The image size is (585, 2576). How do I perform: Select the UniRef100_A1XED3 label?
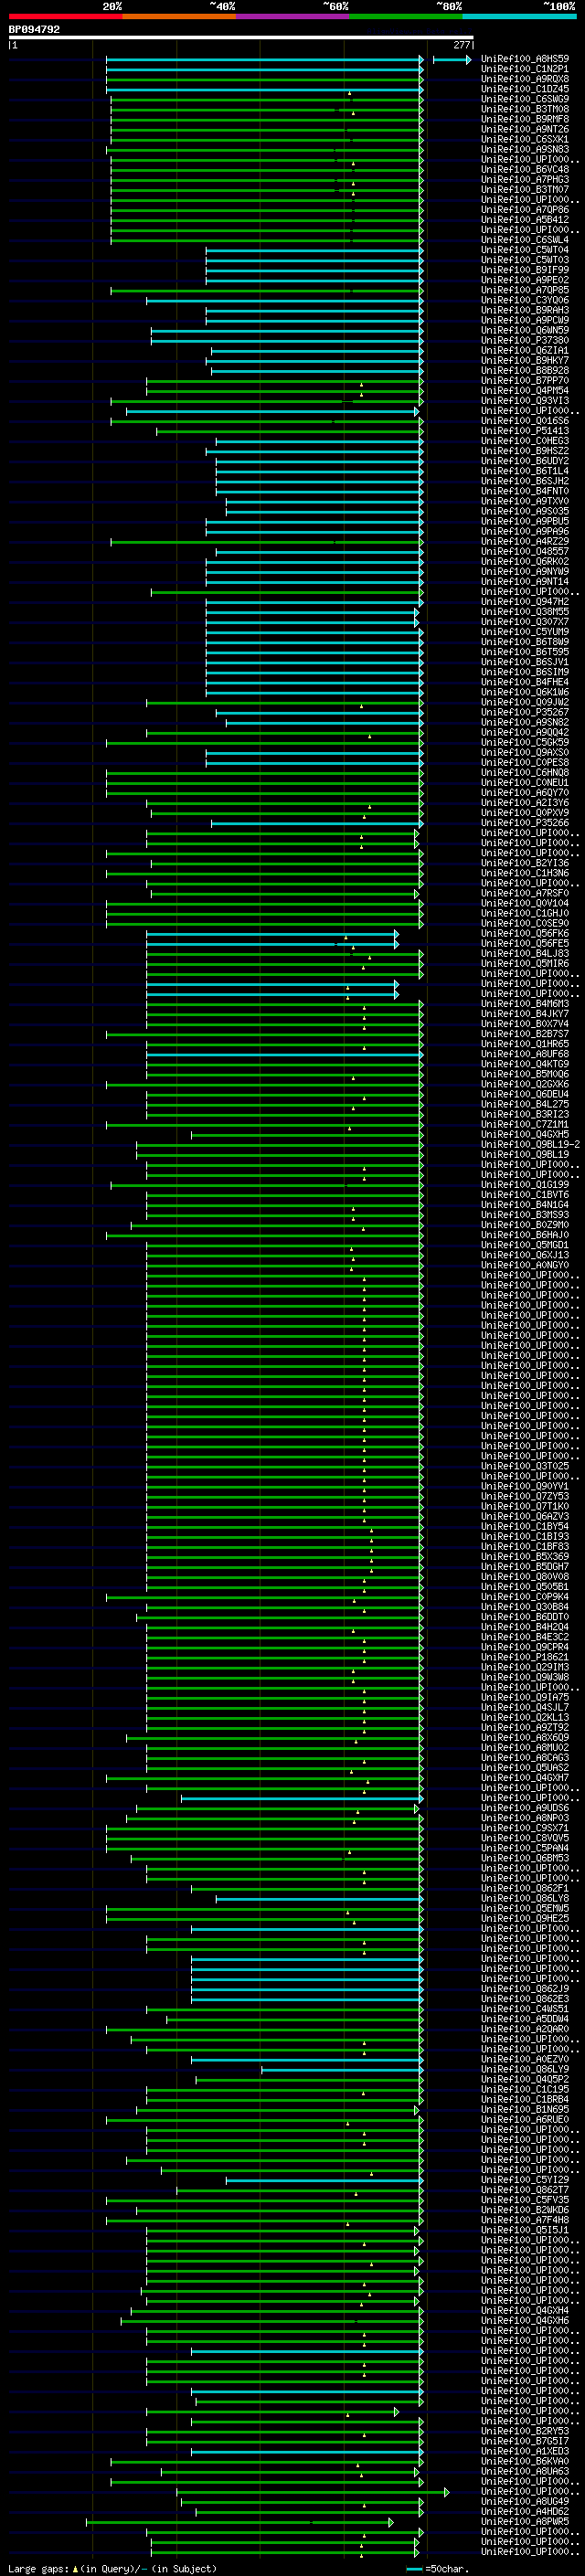[525, 2451]
